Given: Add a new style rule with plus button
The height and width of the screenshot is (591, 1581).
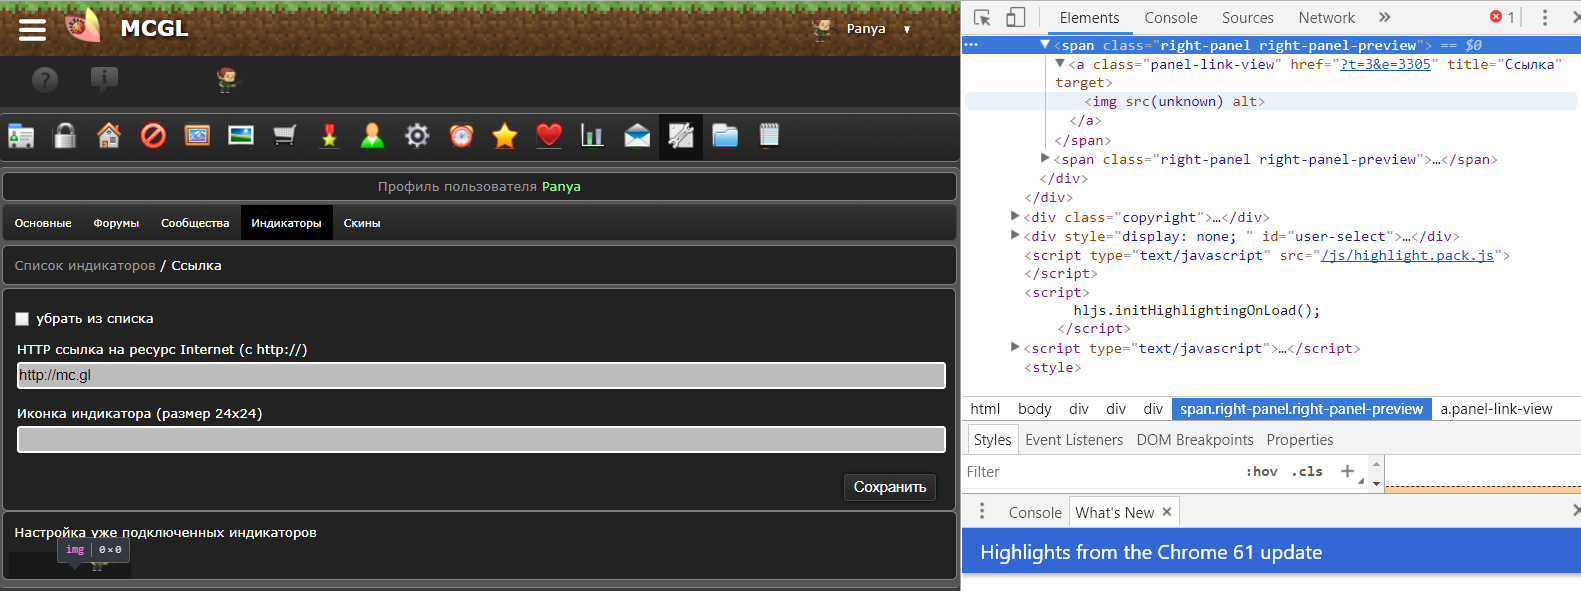Looking at the screenshot, I should (x=1347, y=471).
